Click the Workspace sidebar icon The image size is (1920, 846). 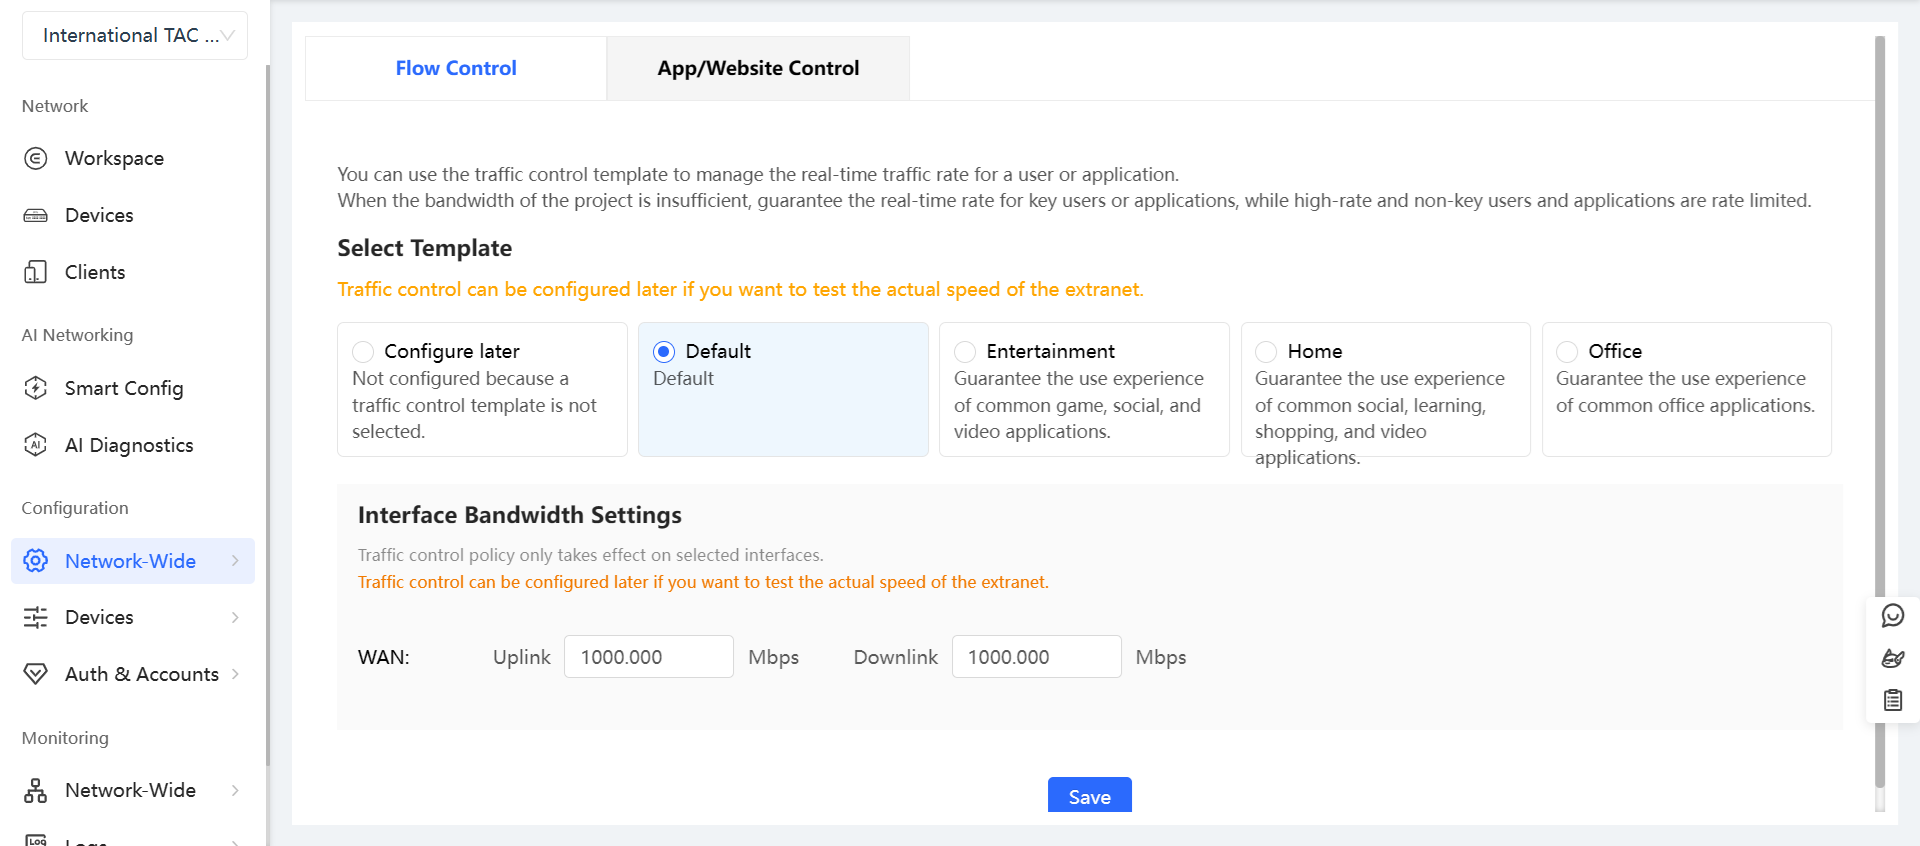pyautogui.click(x=36, y=158)
